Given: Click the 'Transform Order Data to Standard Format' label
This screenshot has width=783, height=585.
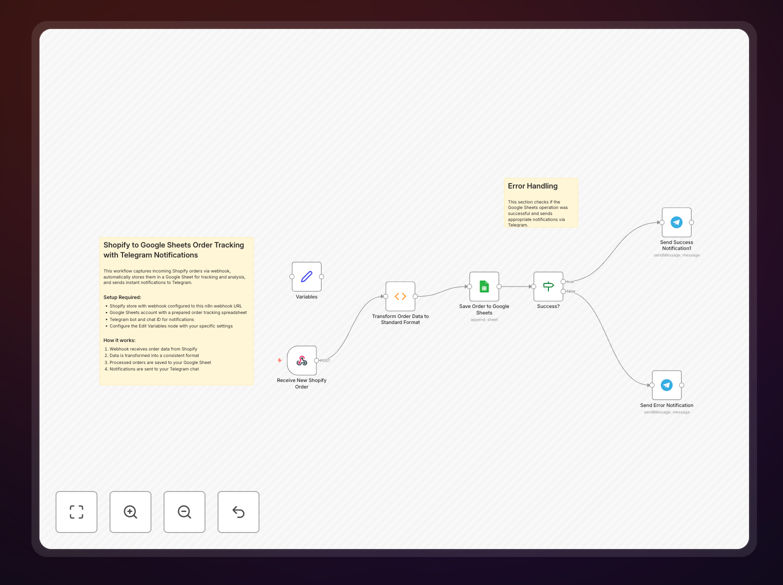Looking at the screenshot, I should (x=400, y=319).
